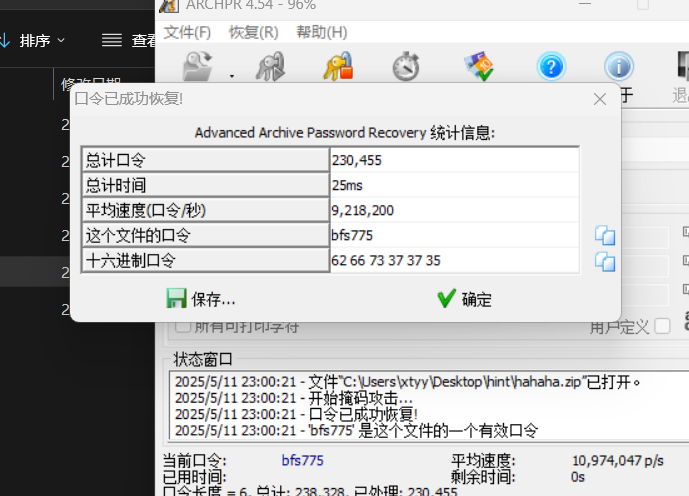Viewport: 689px width, 496px height.
Task: Open the 文件(F) menu
Action: 187,32
